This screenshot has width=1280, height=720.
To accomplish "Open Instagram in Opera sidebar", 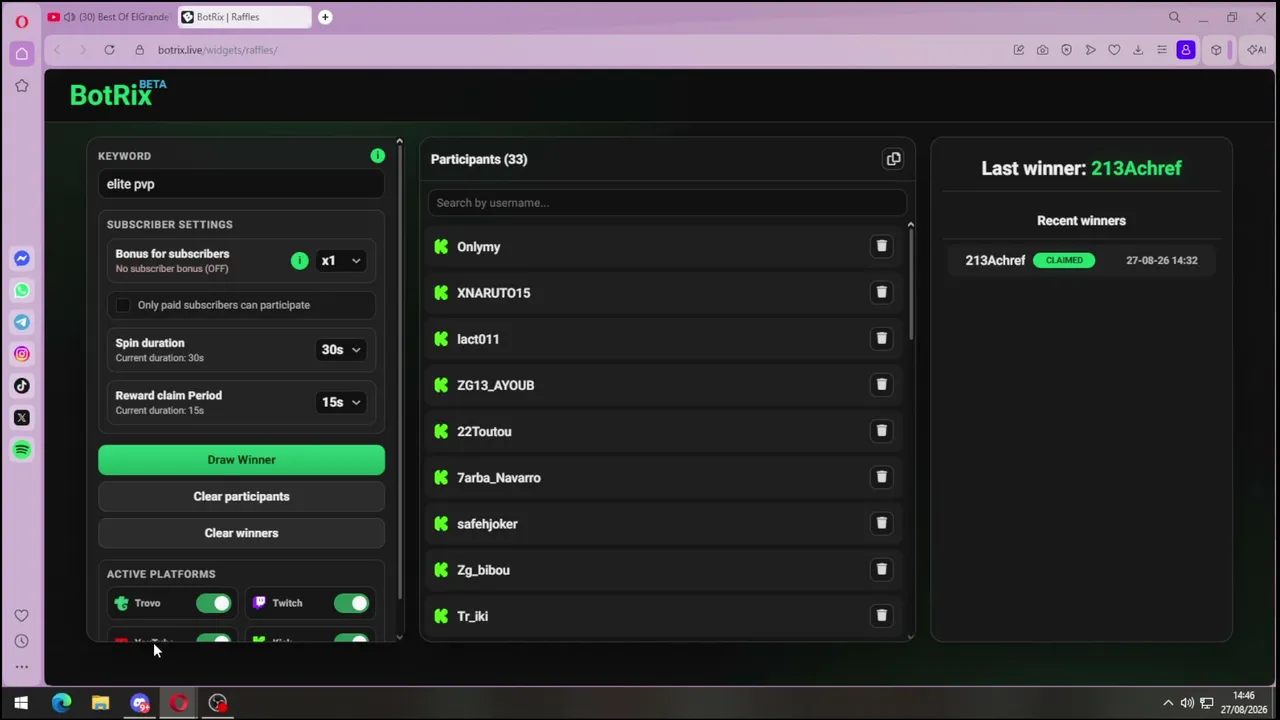I will point(22,354).
